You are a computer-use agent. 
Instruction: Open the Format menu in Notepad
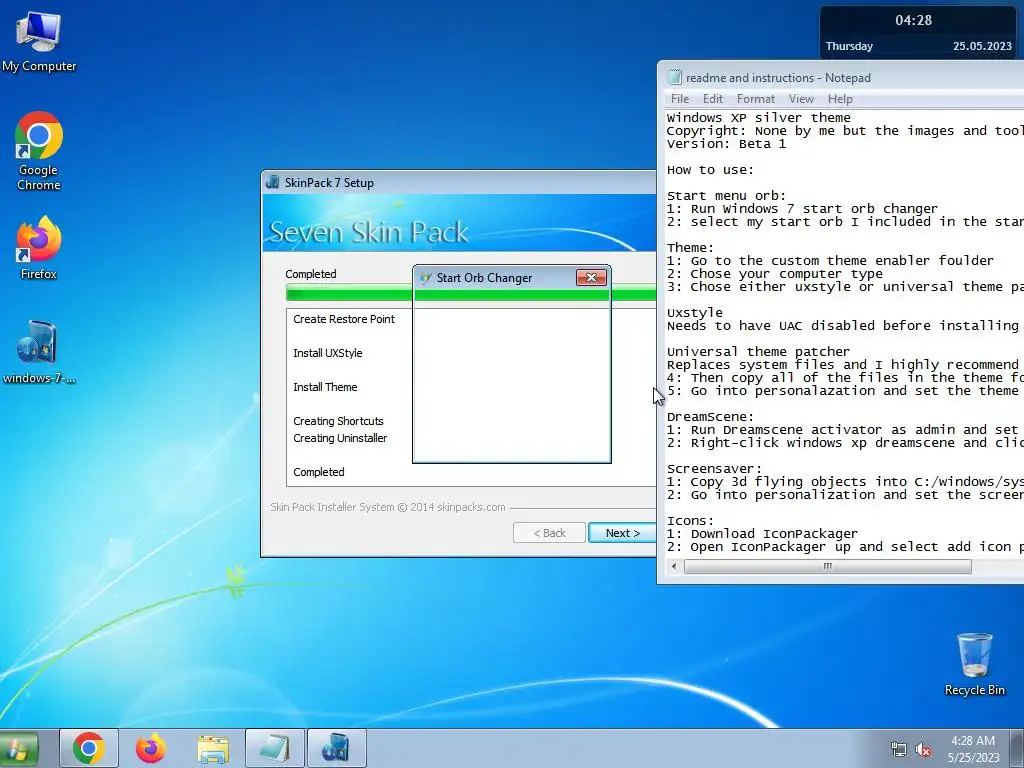click(756, 99)
